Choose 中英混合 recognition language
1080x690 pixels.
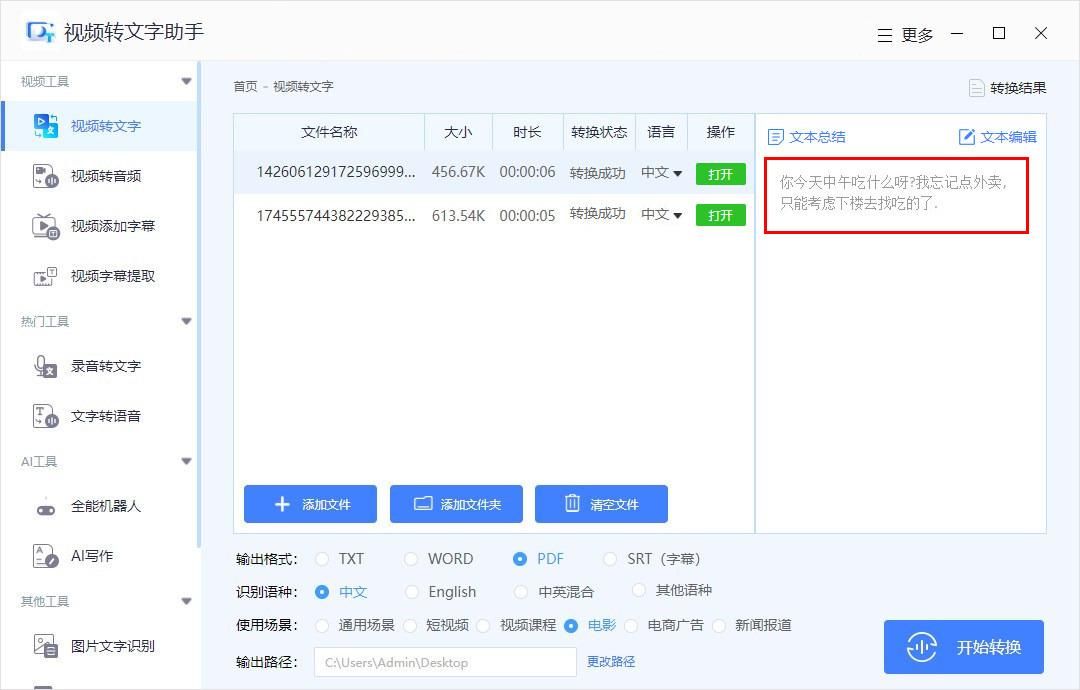pyautogui.click(x=521, y=592)
